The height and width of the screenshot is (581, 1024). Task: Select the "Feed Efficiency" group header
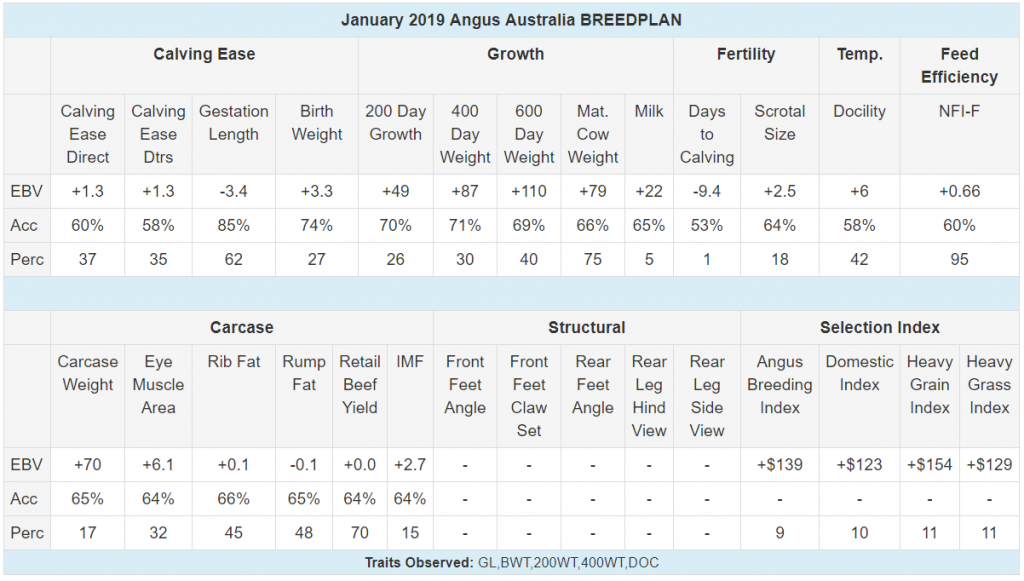(x=959, y=65)
